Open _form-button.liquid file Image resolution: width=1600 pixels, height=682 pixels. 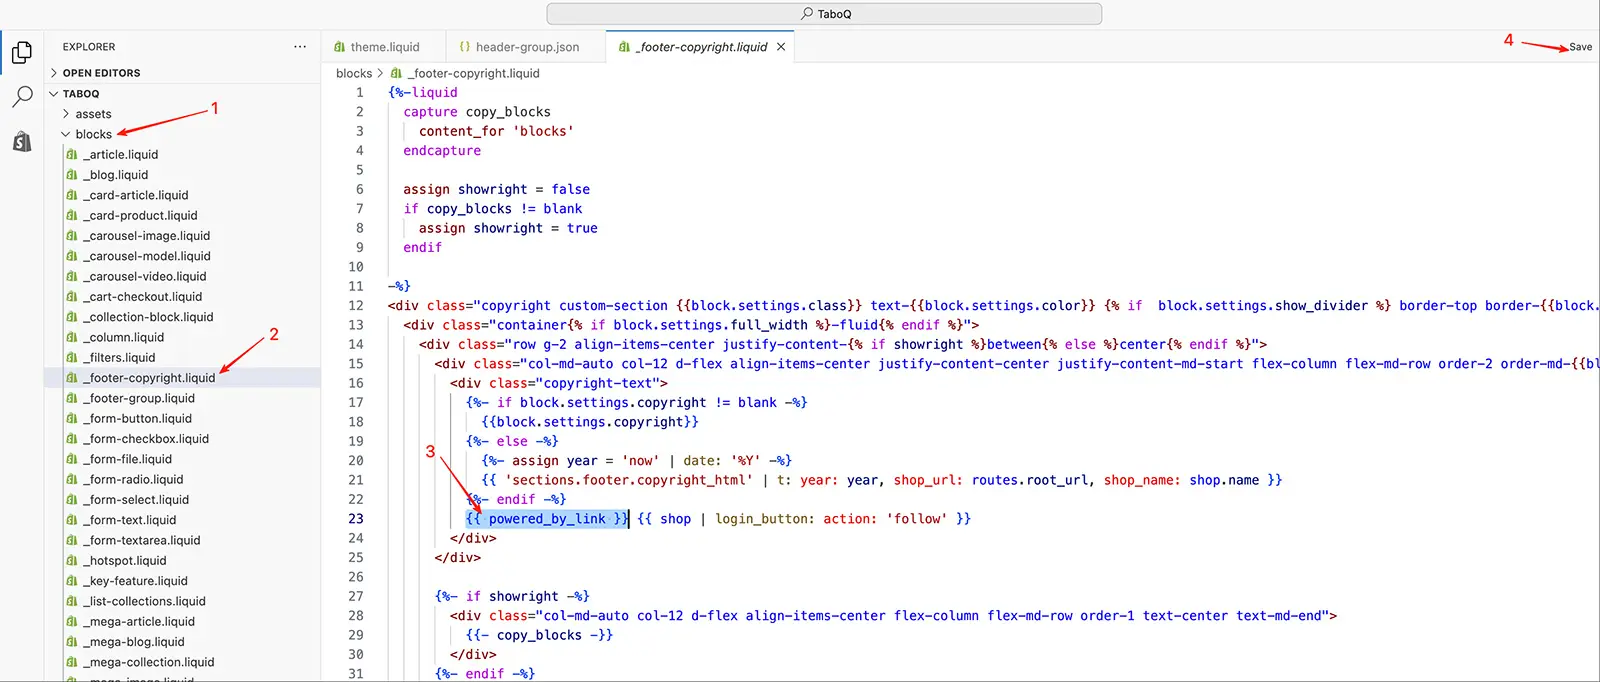[138, 418]
